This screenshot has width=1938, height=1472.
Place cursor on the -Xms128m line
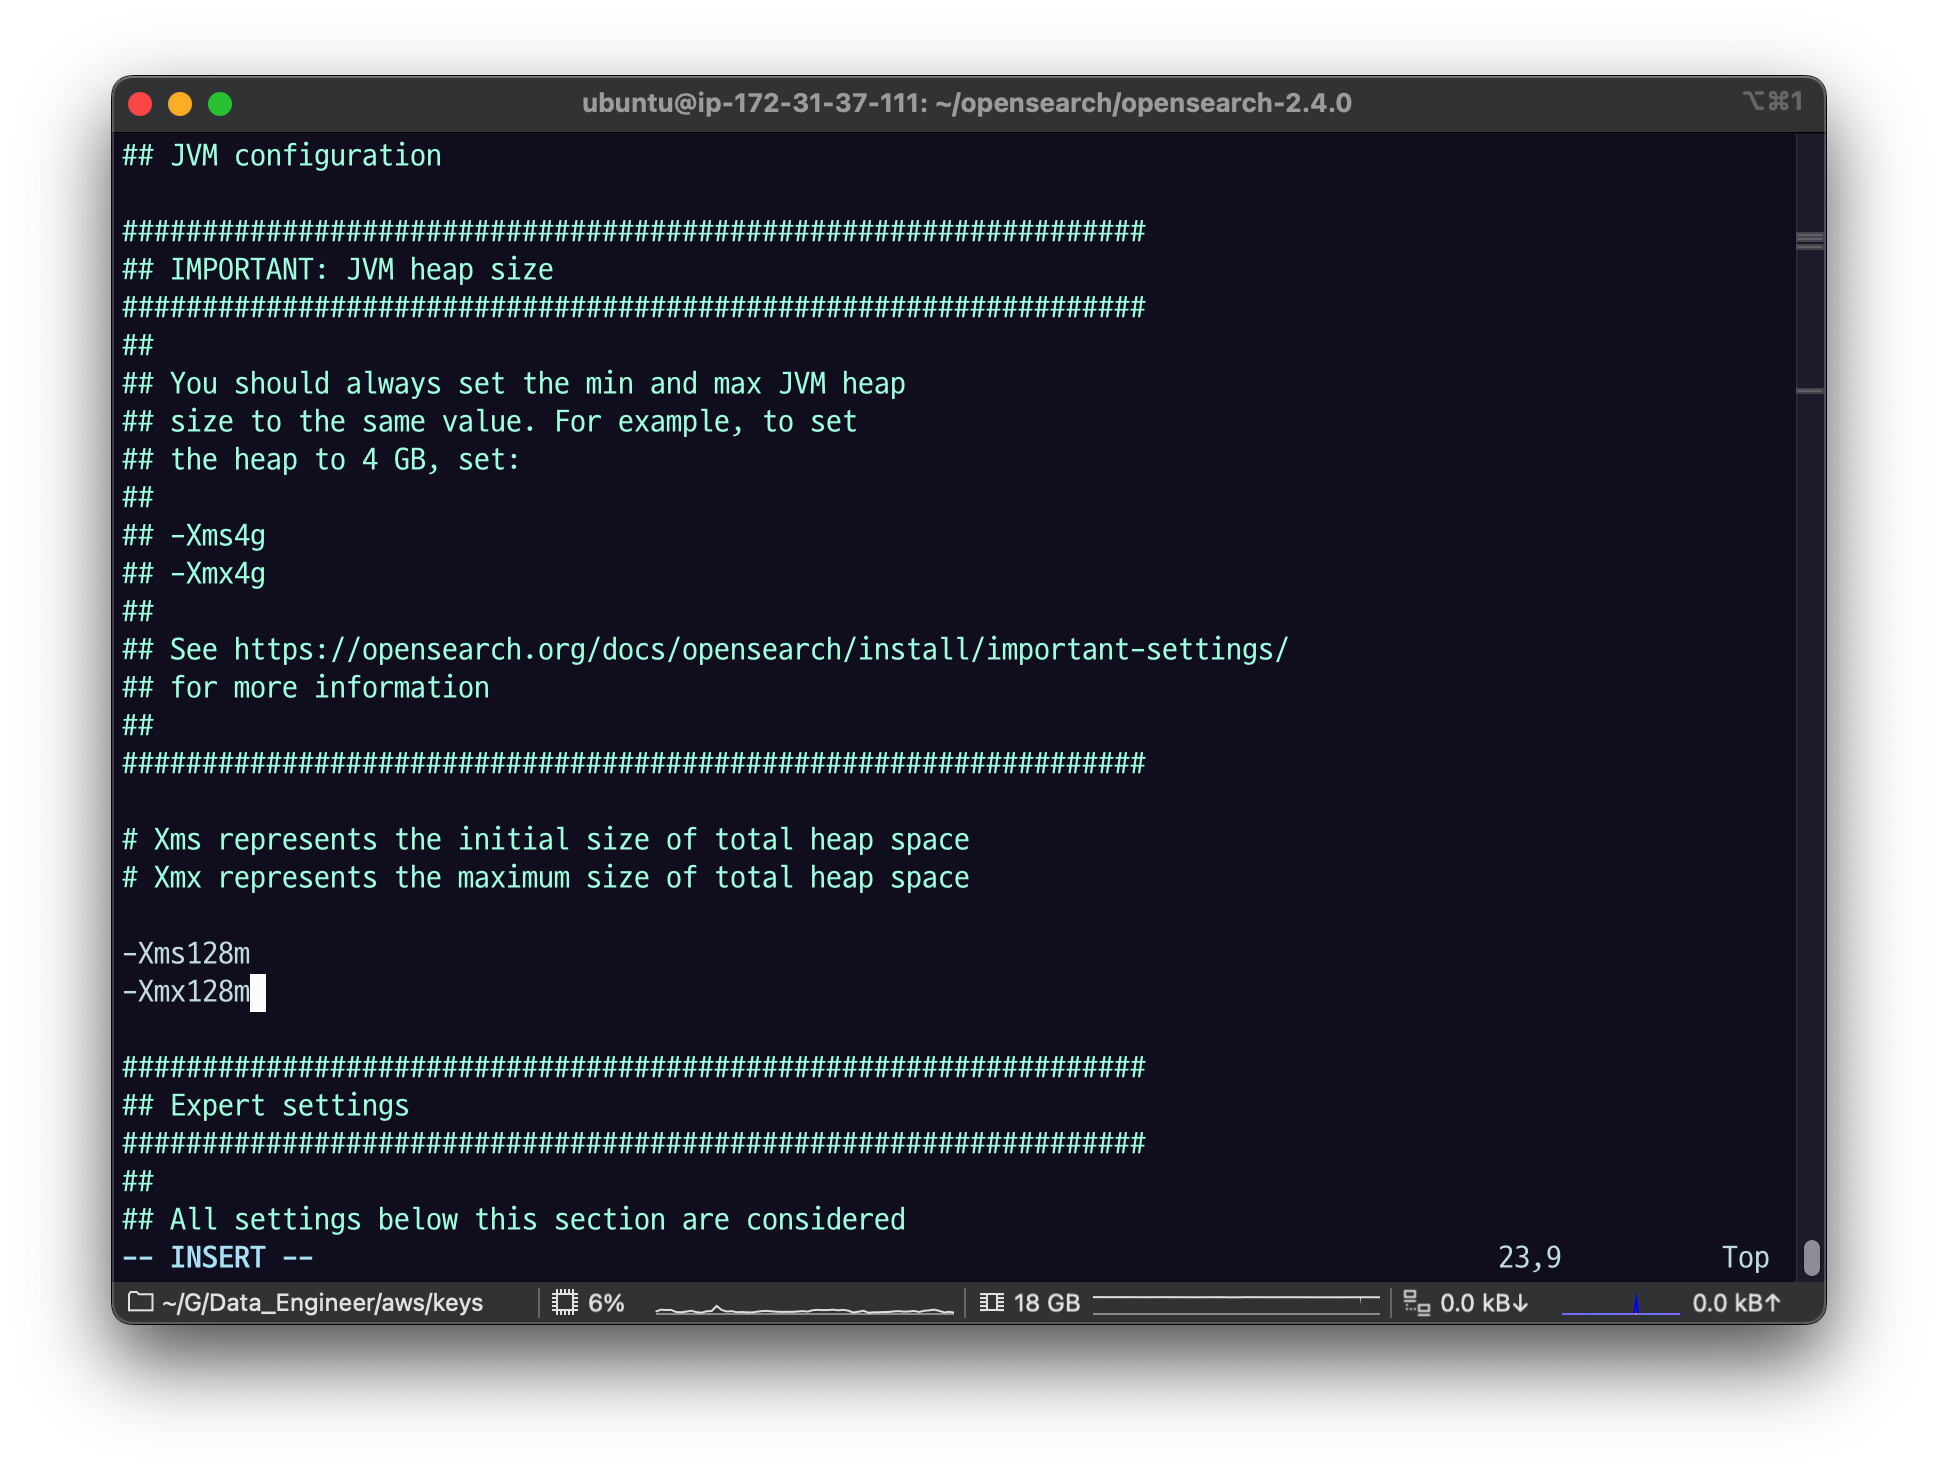click(x=187, y=954)
